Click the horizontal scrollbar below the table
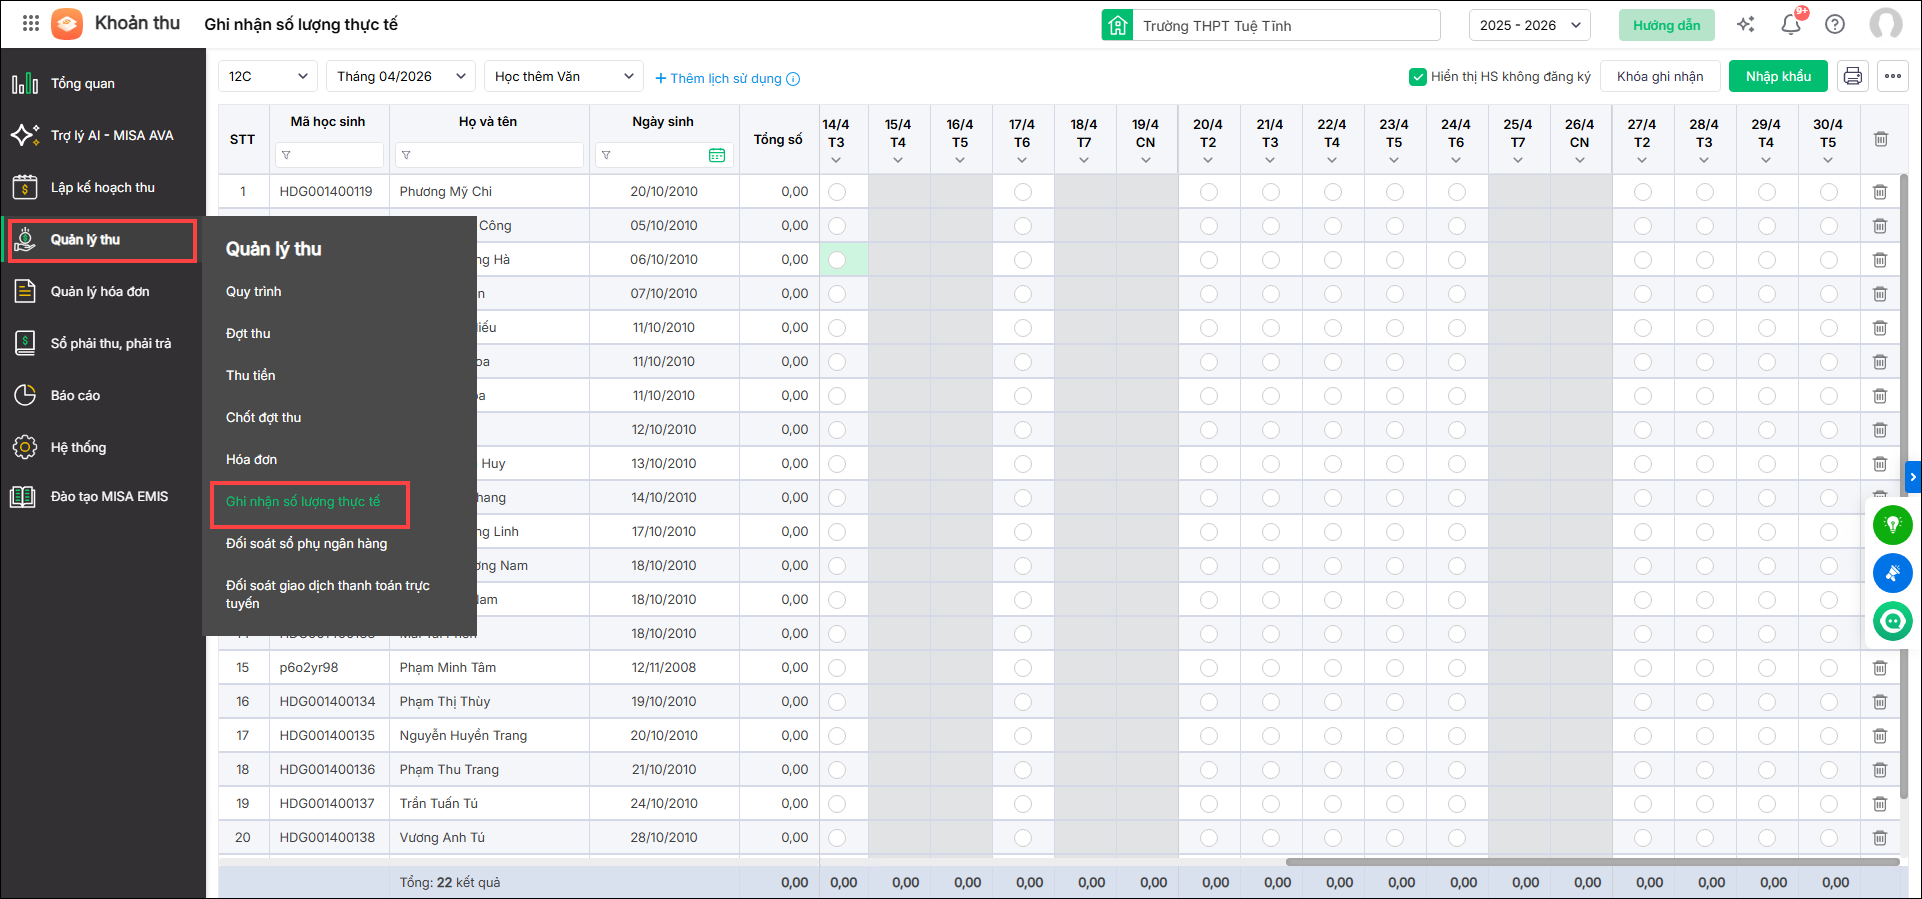Screen dimensions: 1922x899 coord(1590,861)
